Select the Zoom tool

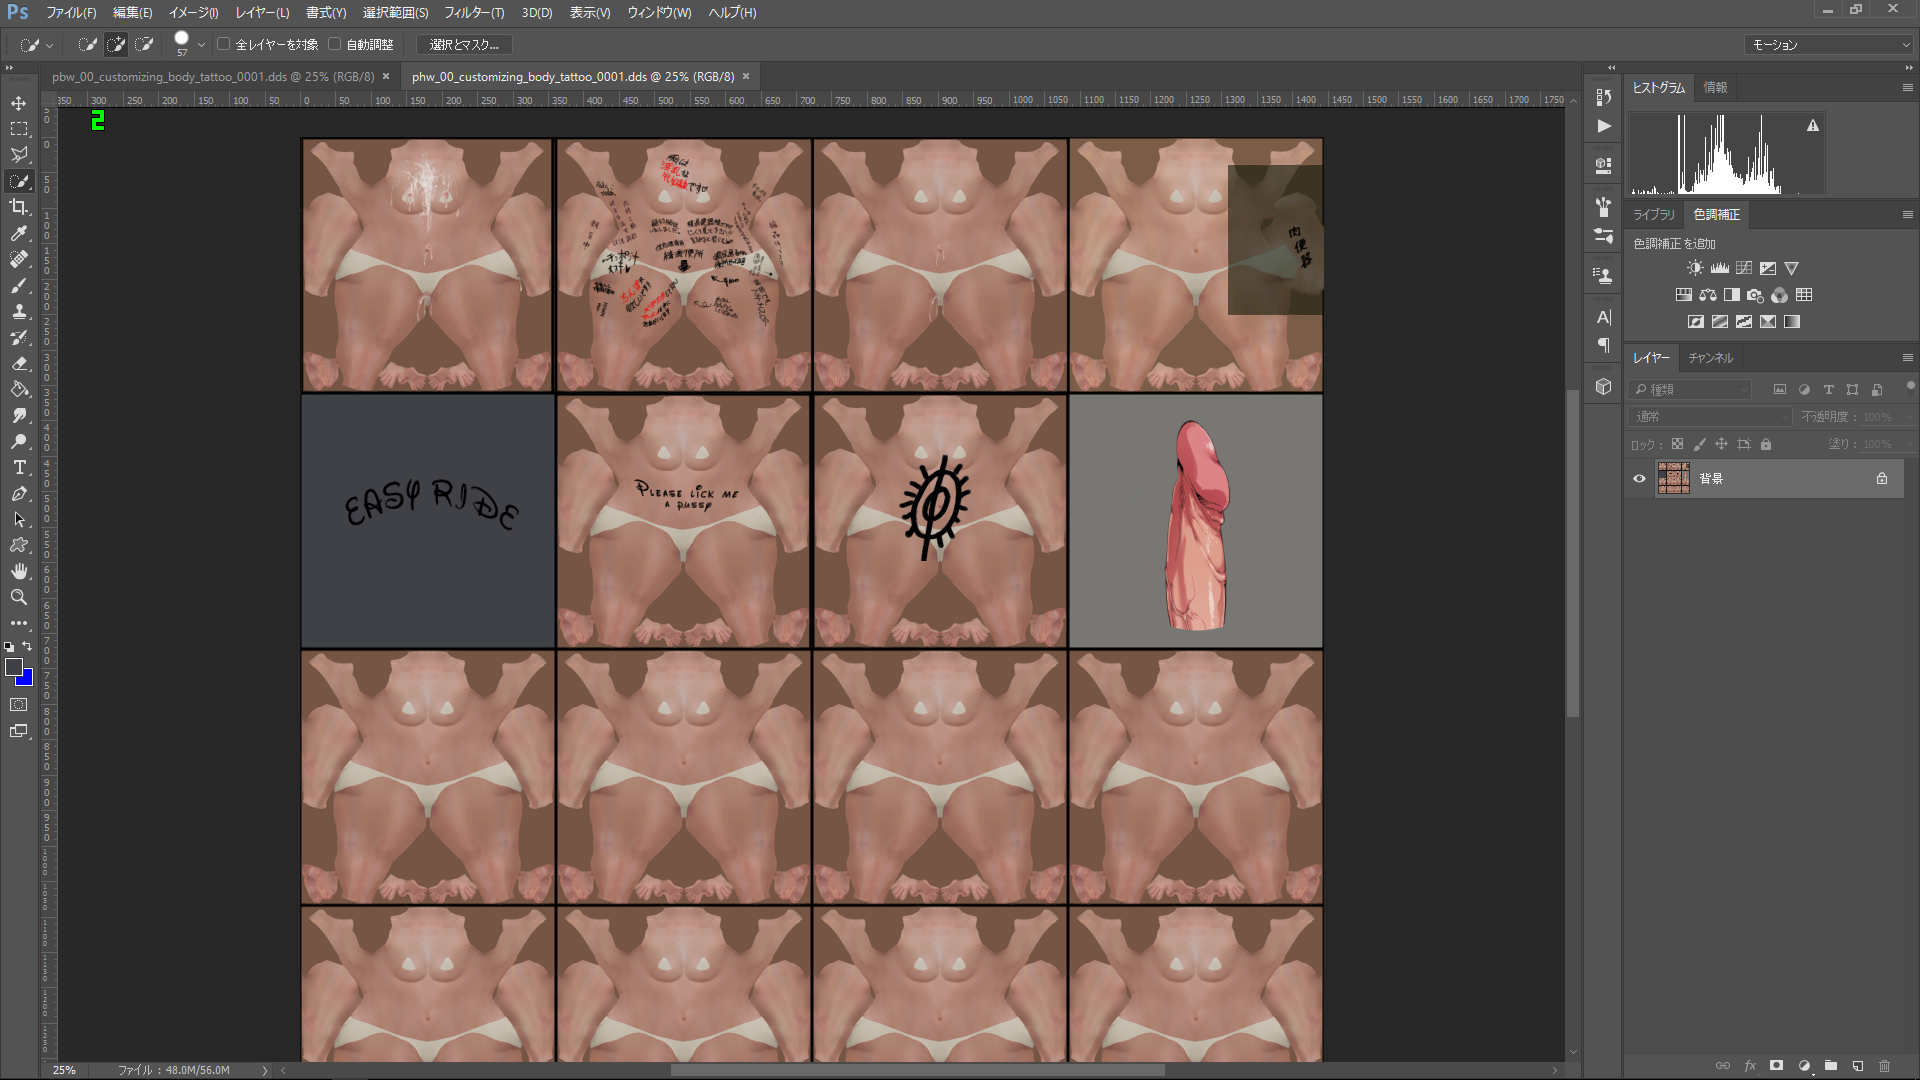coord(19,597)
